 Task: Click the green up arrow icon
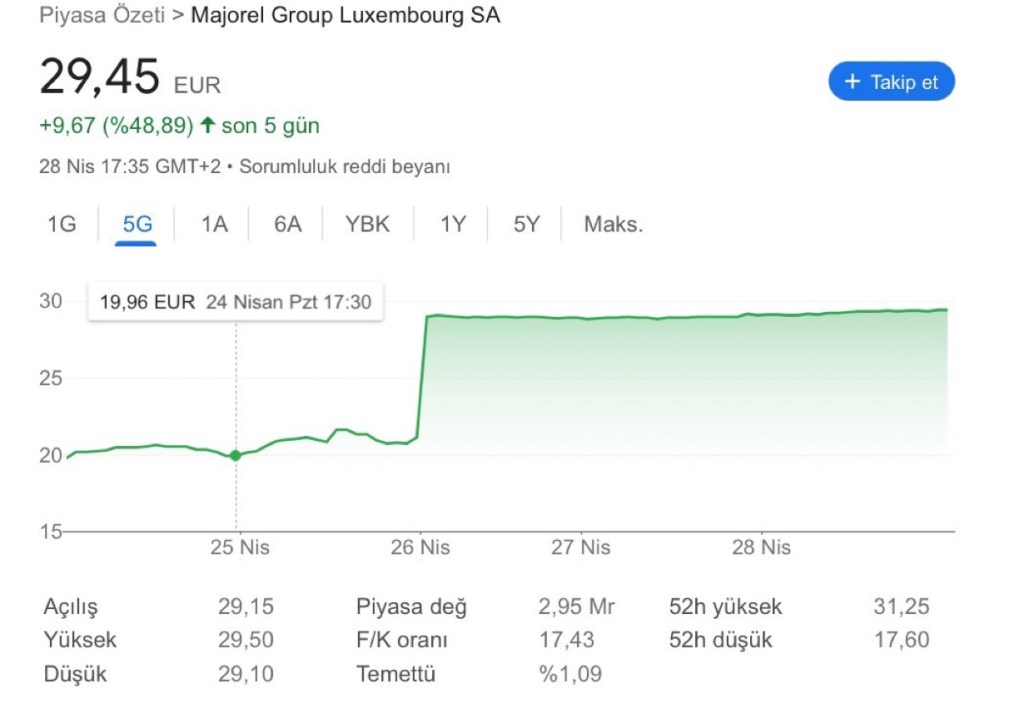(207, 126)
